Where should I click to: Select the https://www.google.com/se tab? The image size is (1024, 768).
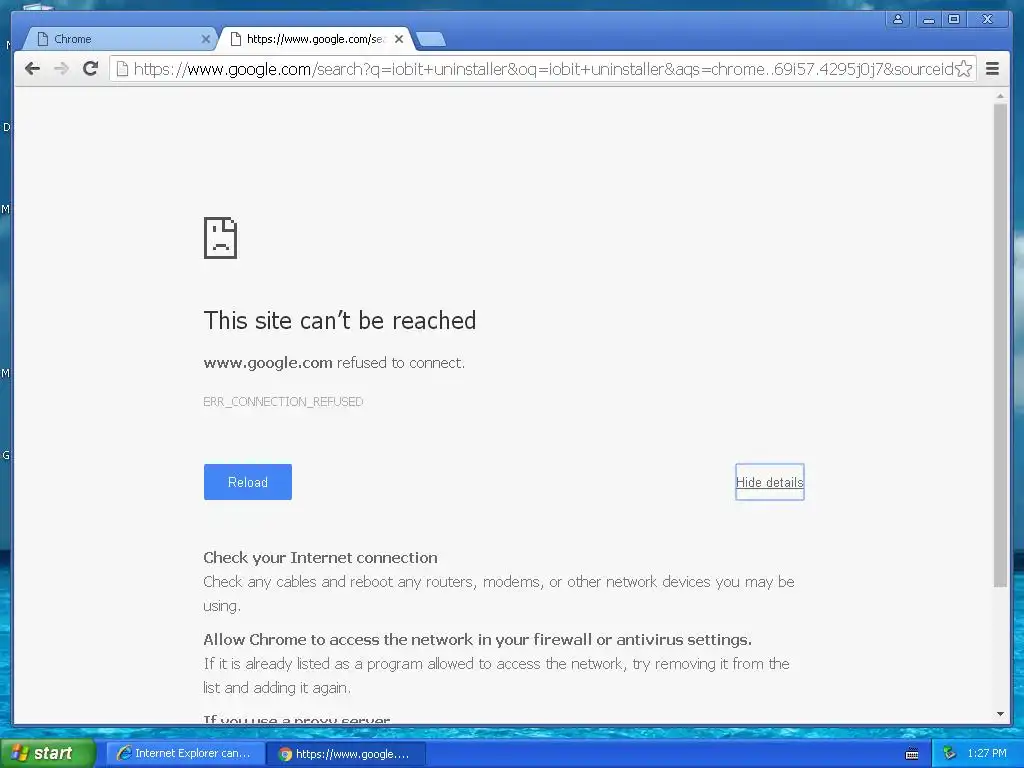click(316, 39)
